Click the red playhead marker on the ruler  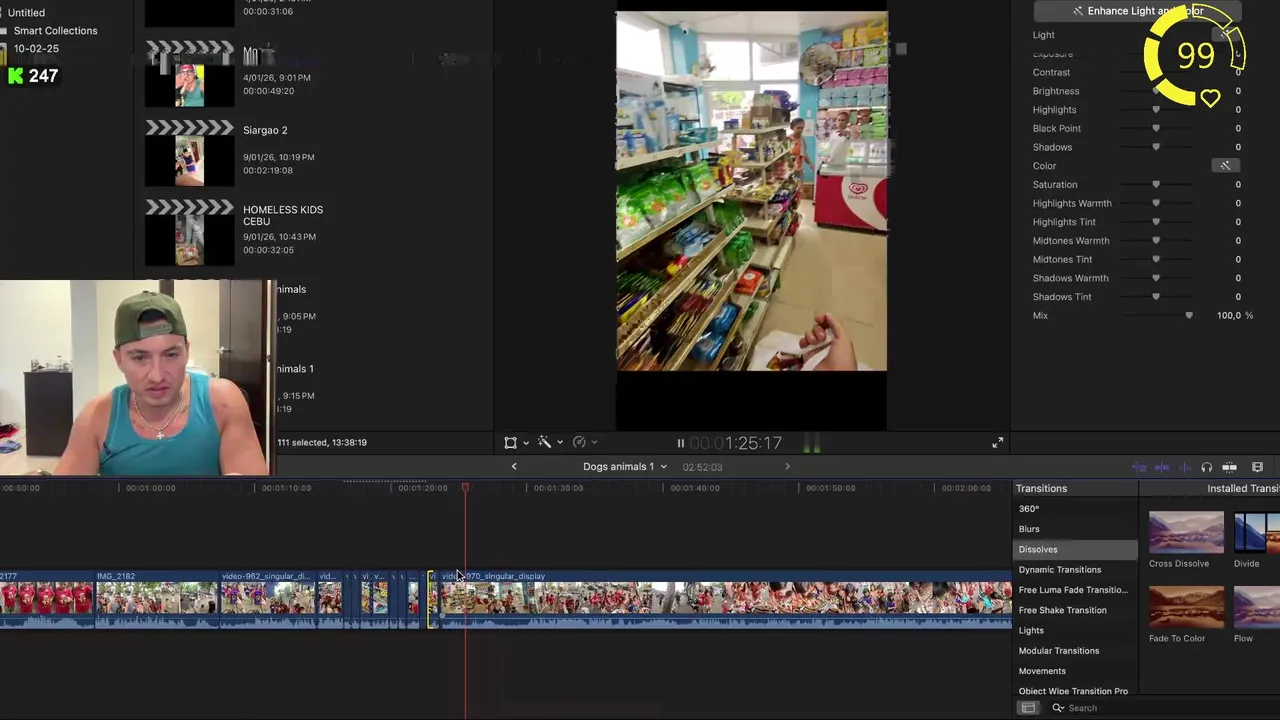point(465,488)
